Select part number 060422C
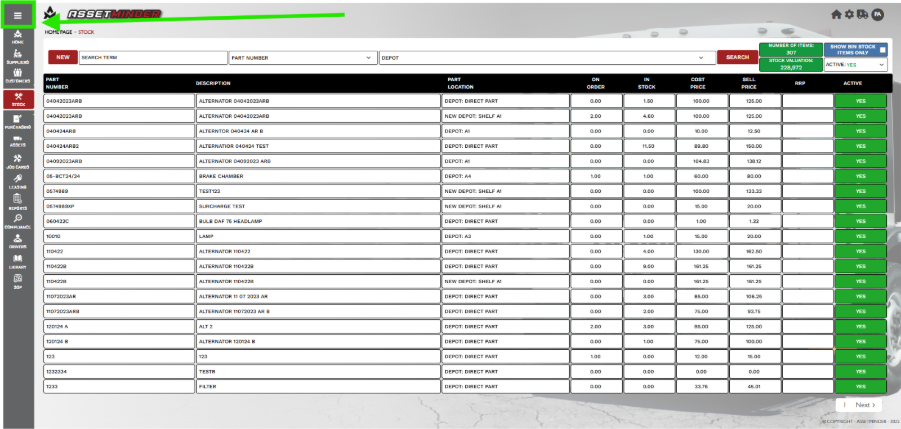Viewport: 901px width, 429px height. (x=119, y=221)
